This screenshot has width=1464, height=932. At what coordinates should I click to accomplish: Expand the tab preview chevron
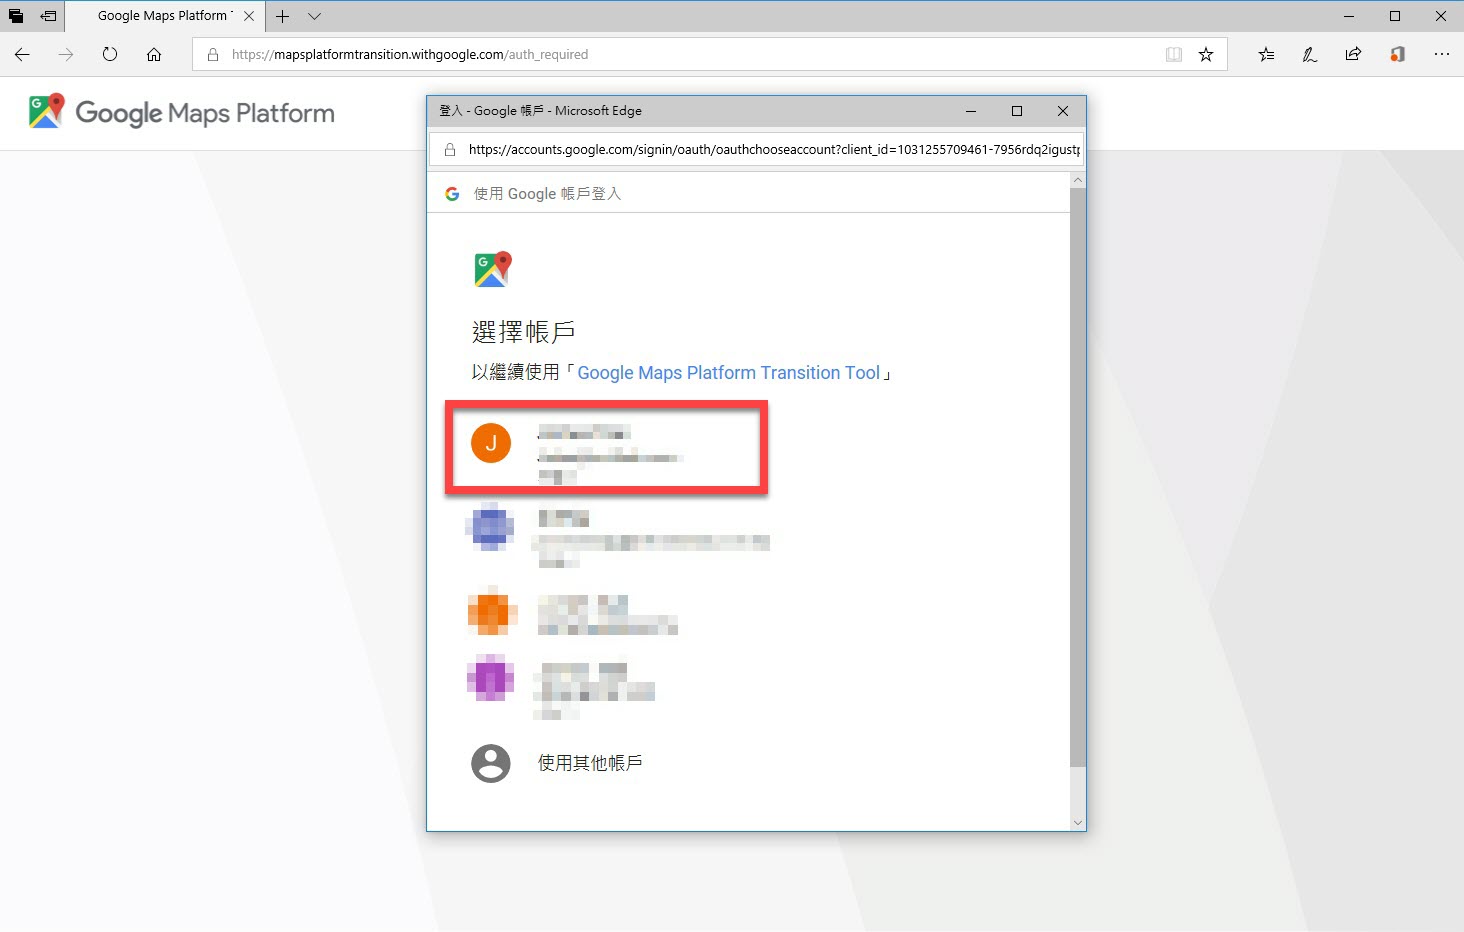point(314,16)
